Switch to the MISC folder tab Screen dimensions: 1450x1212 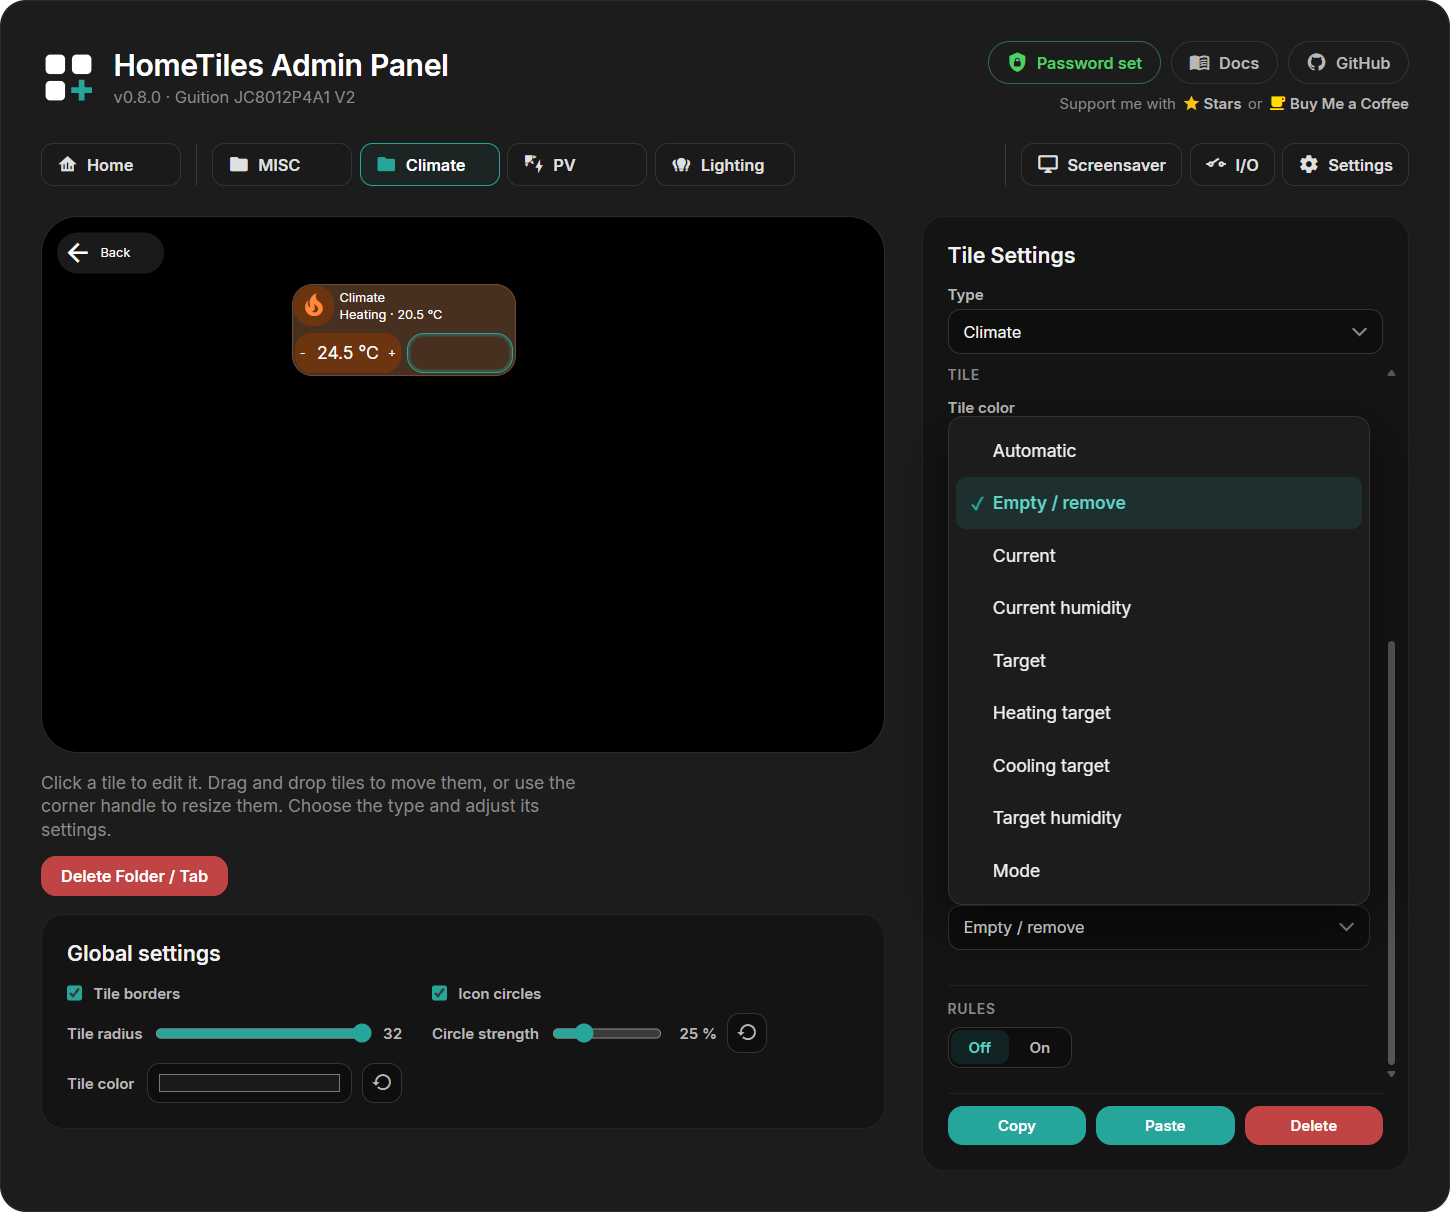tap(282, 165)
